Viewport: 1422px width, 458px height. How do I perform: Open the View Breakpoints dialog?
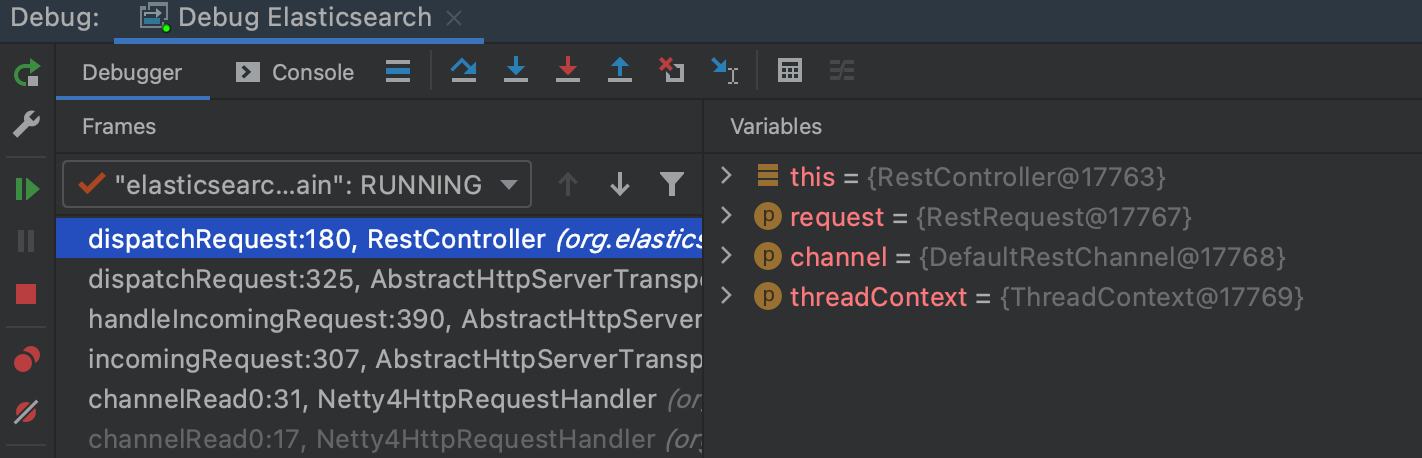(x=26, y=359)
